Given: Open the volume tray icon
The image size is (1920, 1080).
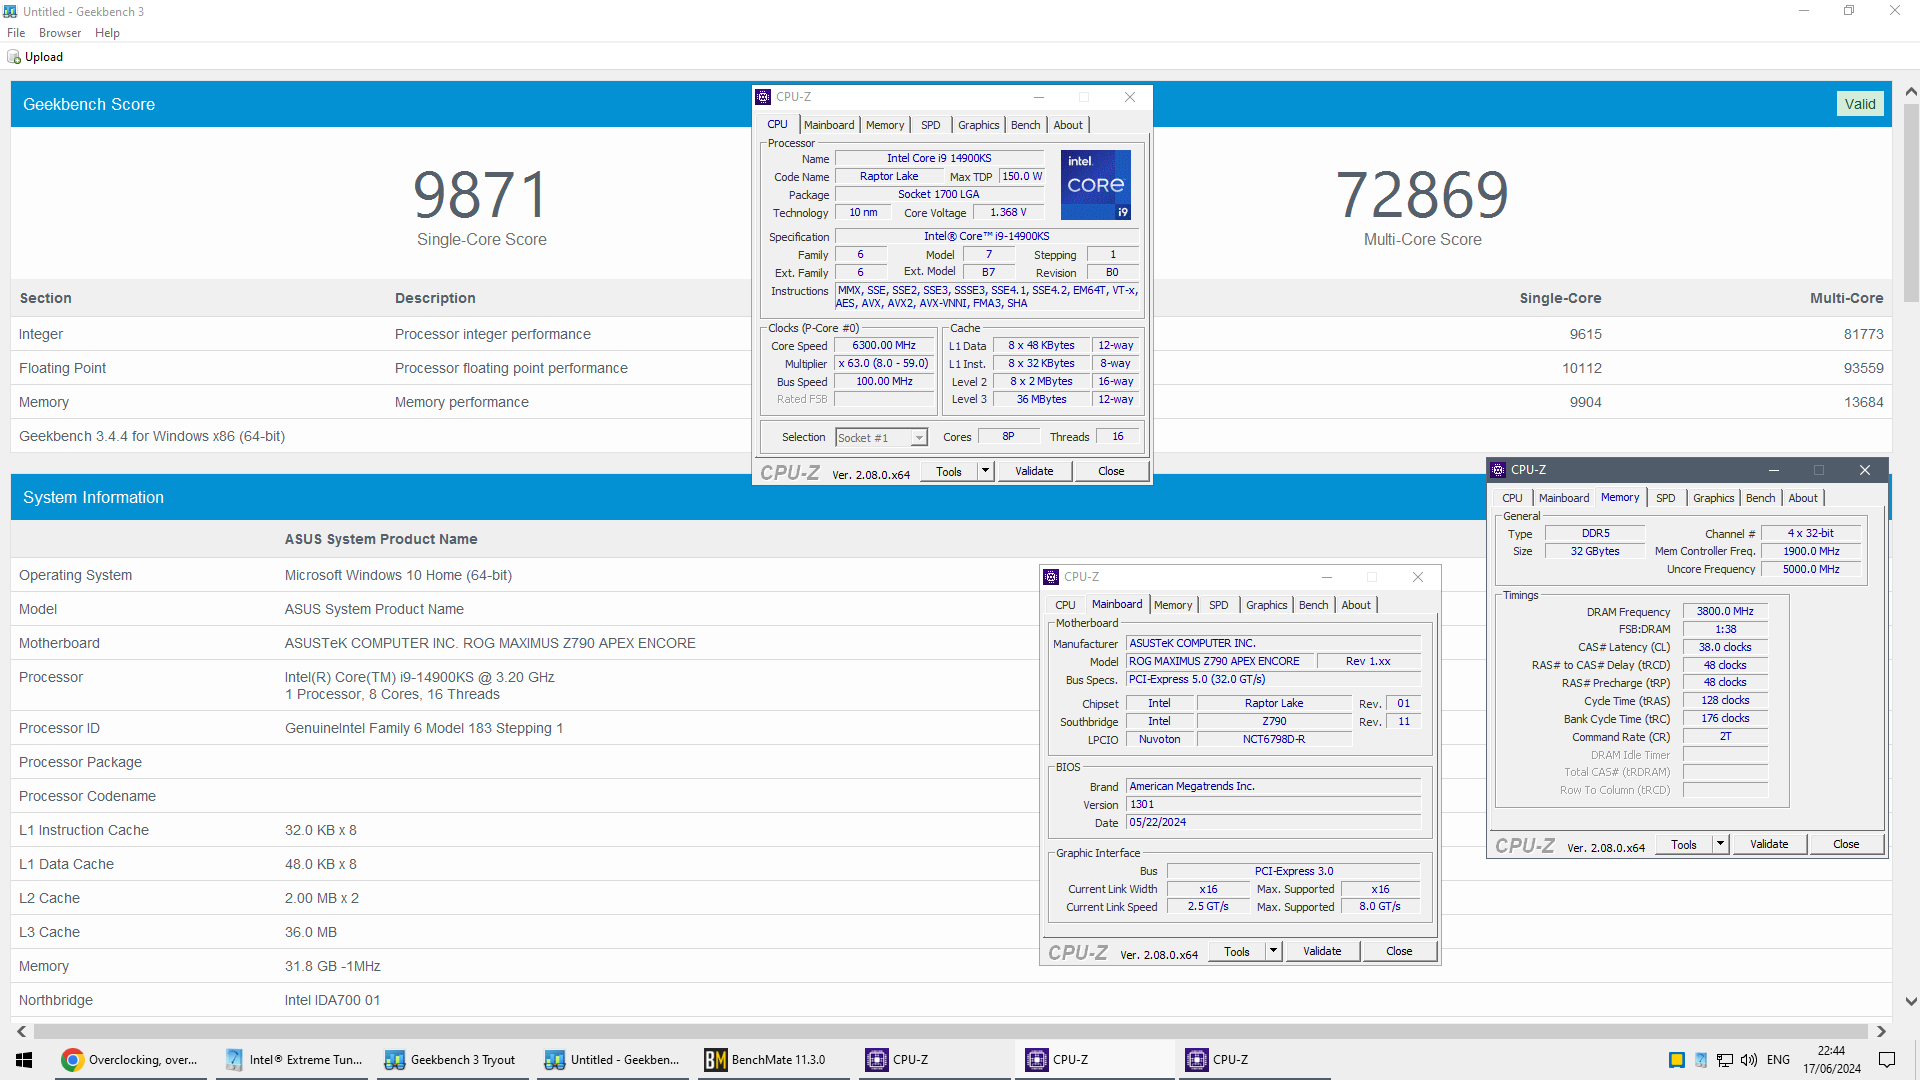Looking at the screenshot, I should 1749,1060.
